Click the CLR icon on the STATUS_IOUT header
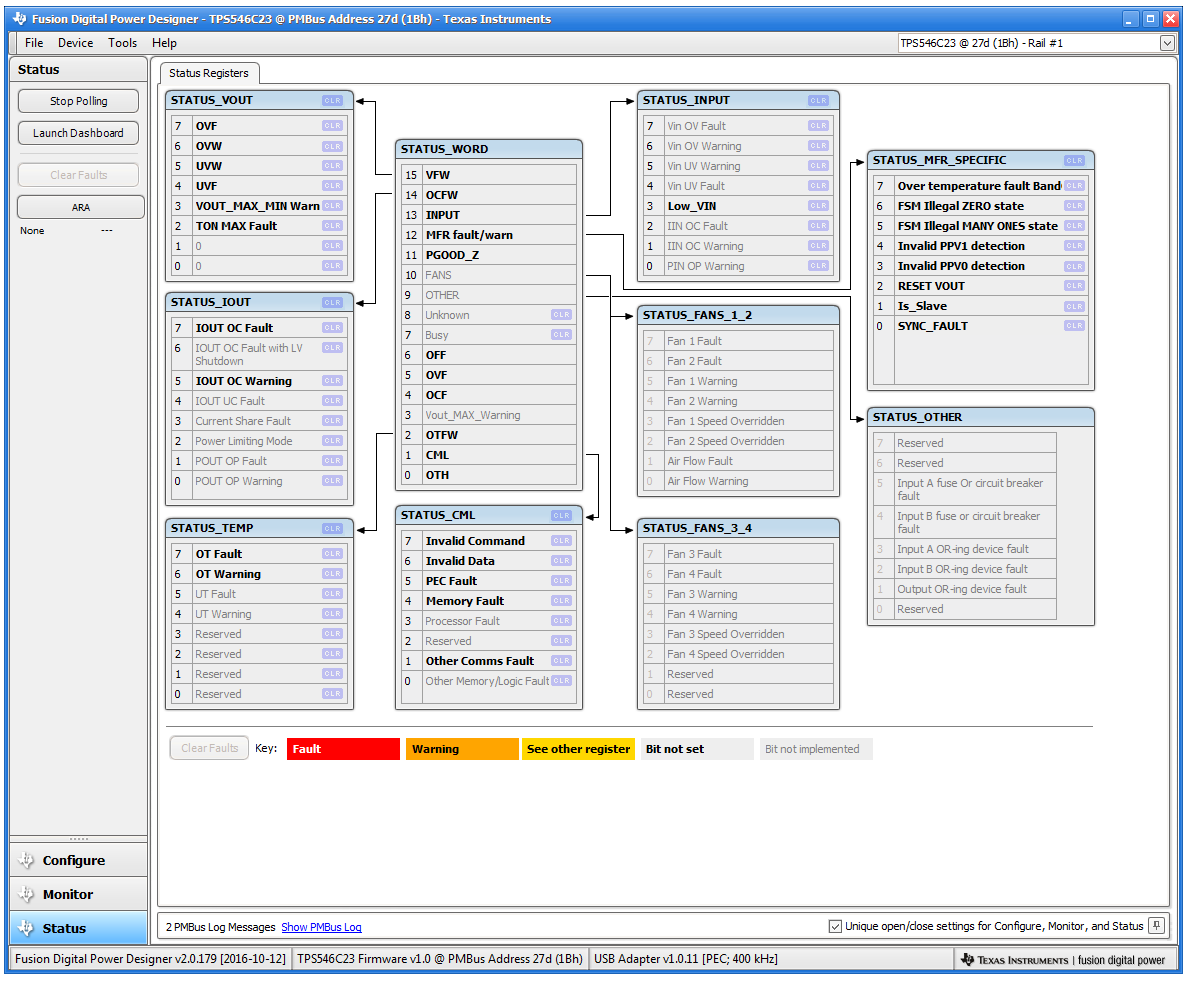 point(331,301)
